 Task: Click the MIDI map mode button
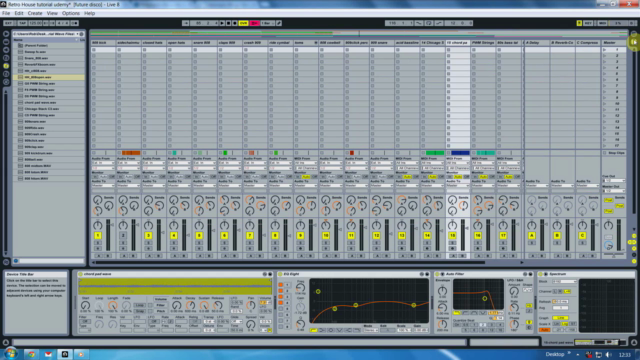pyautogui.click(x=602, y=23)
